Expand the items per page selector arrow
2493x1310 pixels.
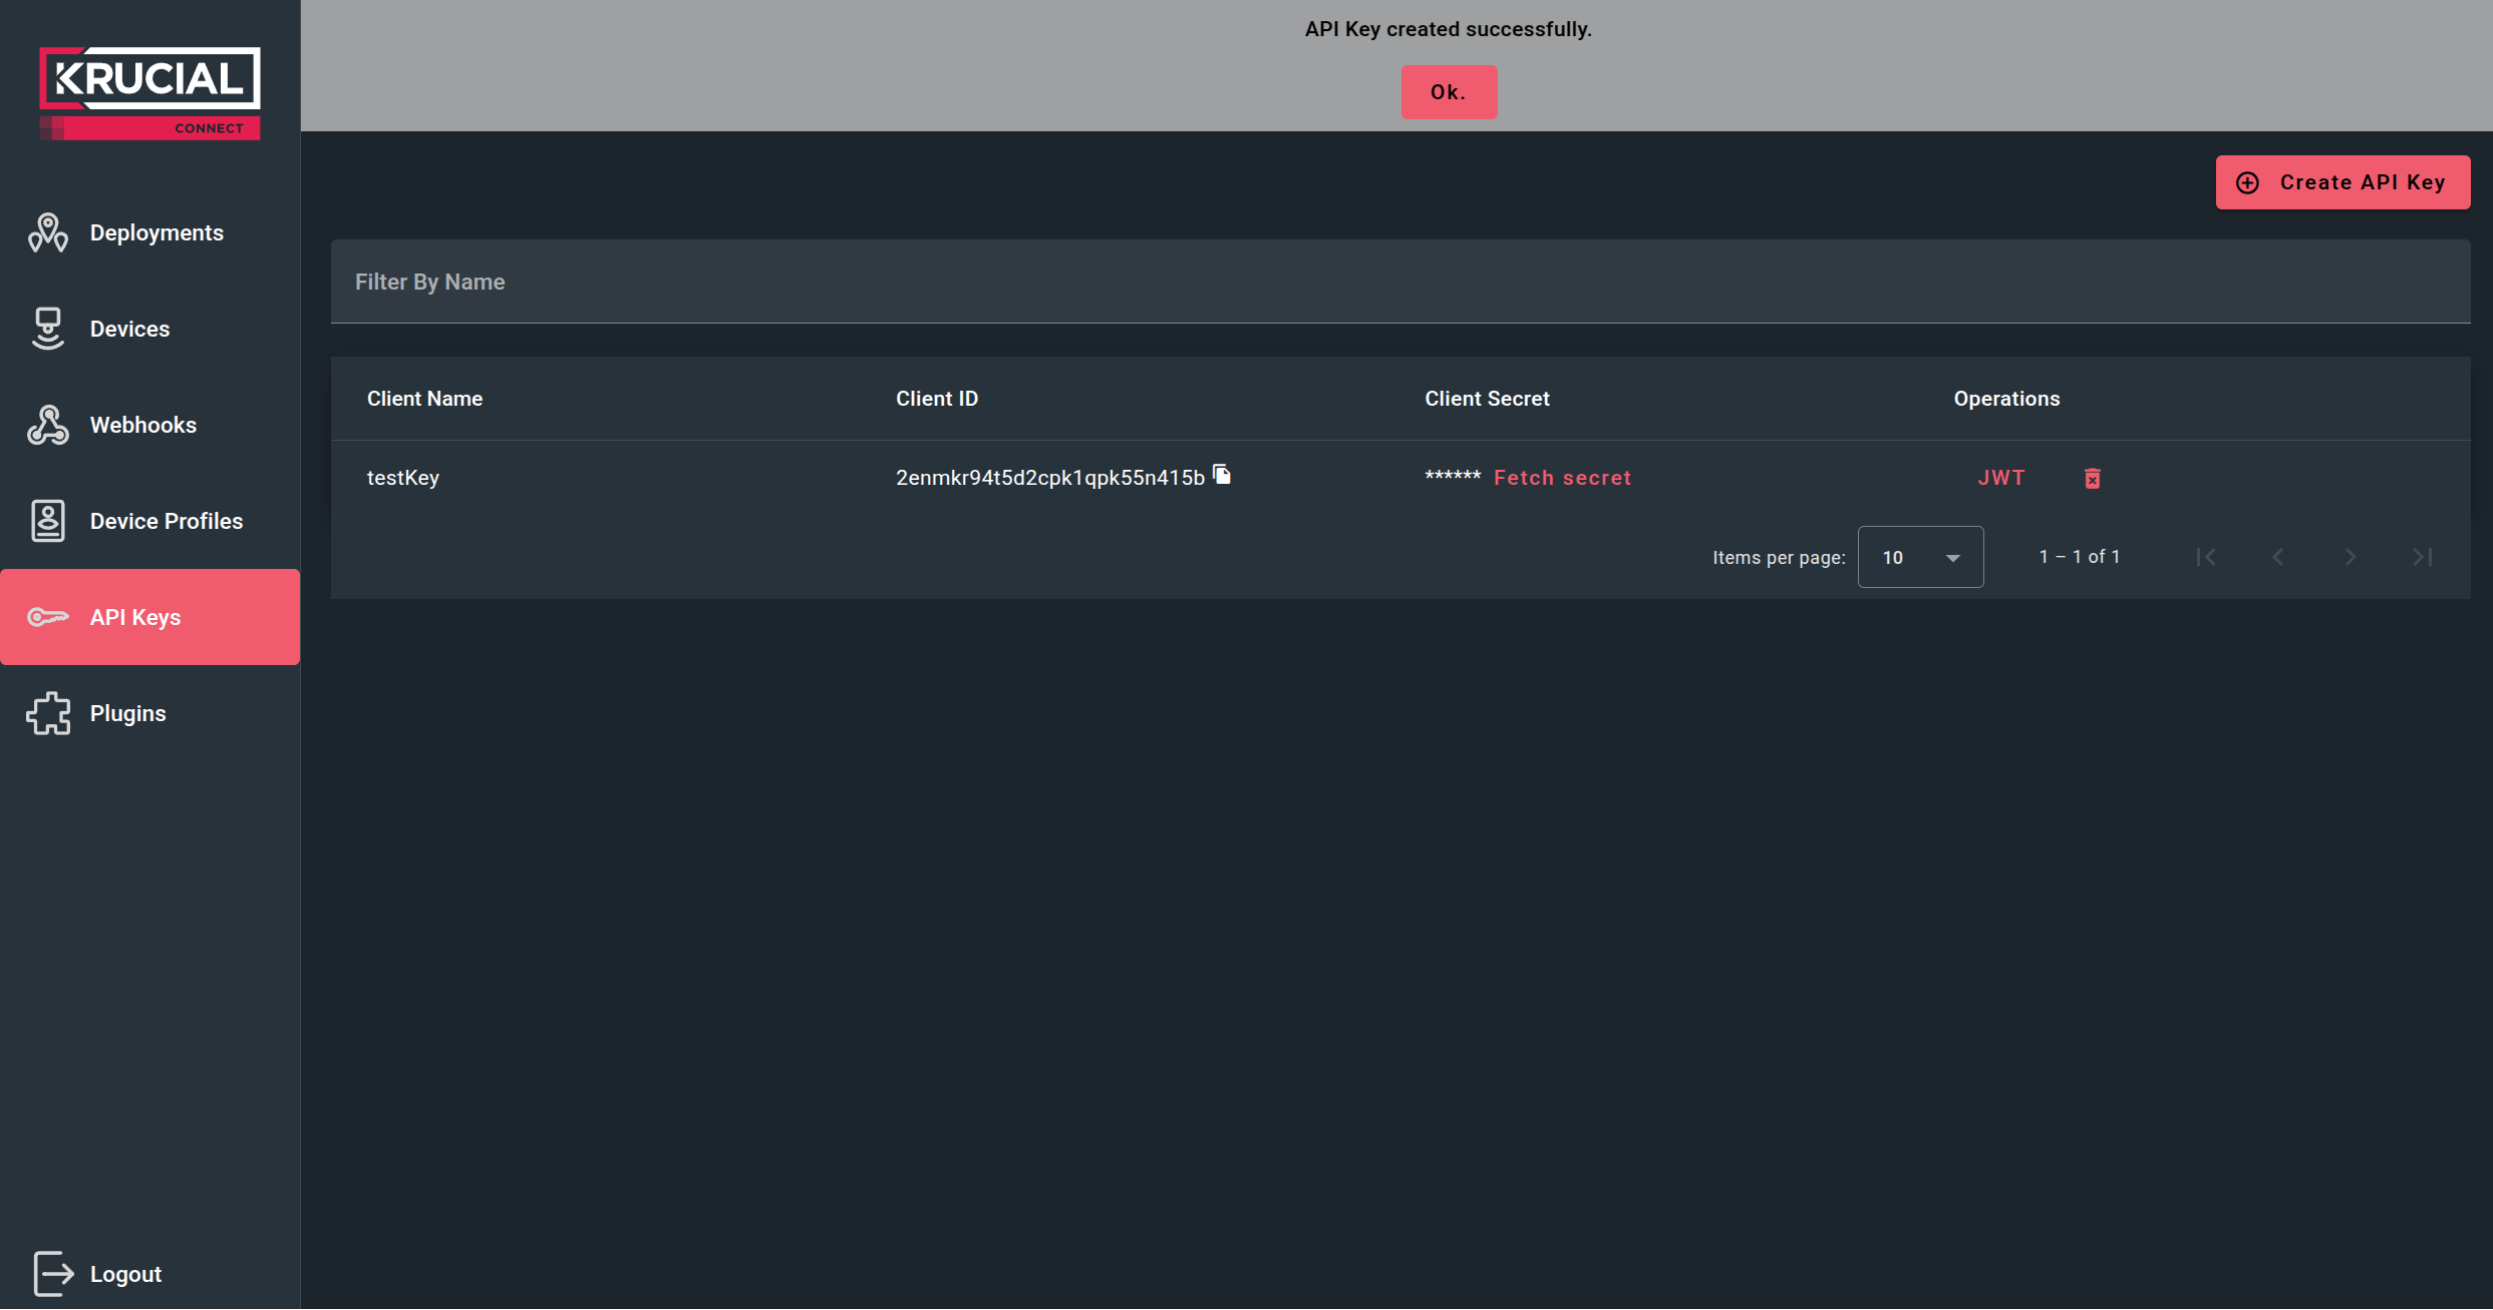(1951, 557)
